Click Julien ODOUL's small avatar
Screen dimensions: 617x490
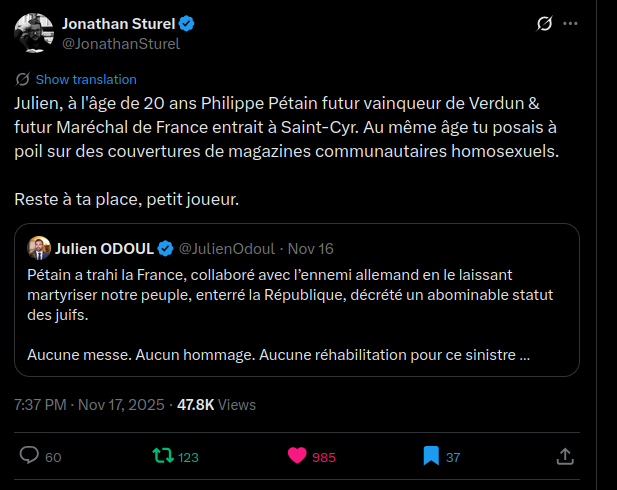coord(38,247)
